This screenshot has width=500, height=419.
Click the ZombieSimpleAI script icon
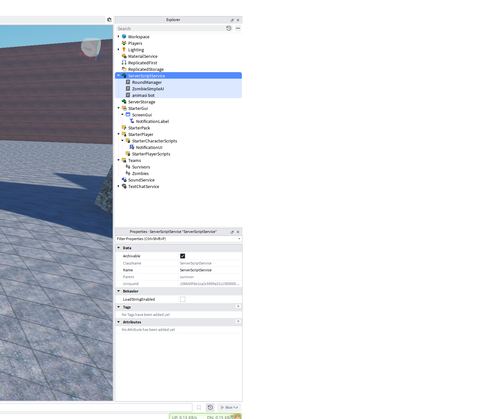pyautogui.click(x=128, y=89)
